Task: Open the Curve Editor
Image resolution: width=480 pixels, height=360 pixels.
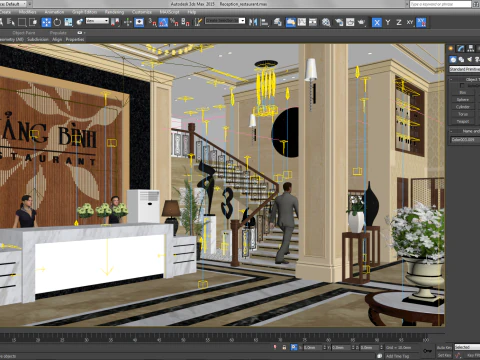Action: [x=302, y=22]
